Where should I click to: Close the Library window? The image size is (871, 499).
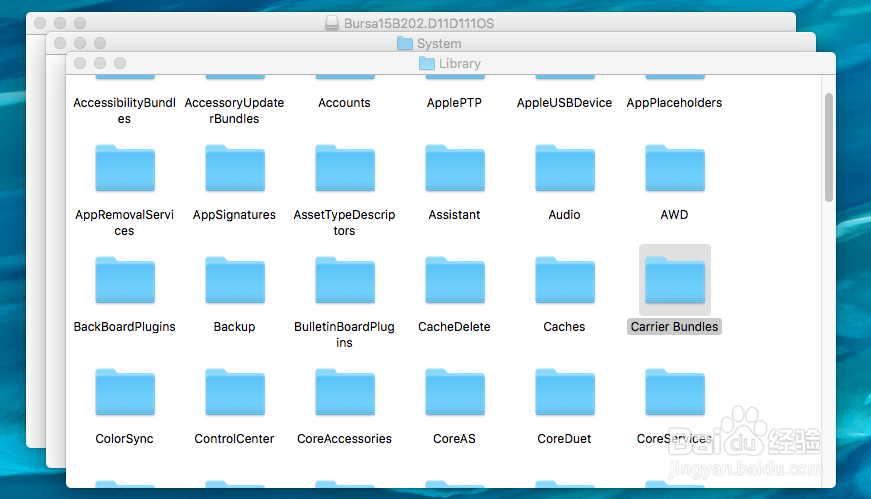click(80, 63)
